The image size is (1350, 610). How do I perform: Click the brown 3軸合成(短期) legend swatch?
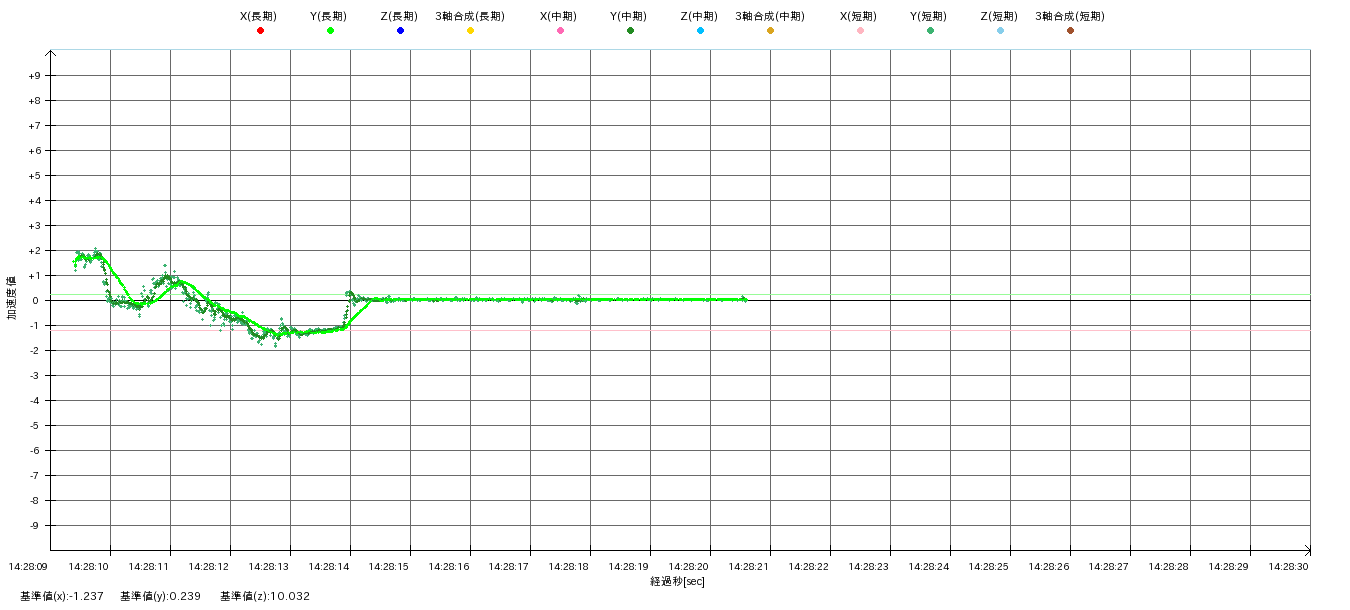click(1070, 31)
